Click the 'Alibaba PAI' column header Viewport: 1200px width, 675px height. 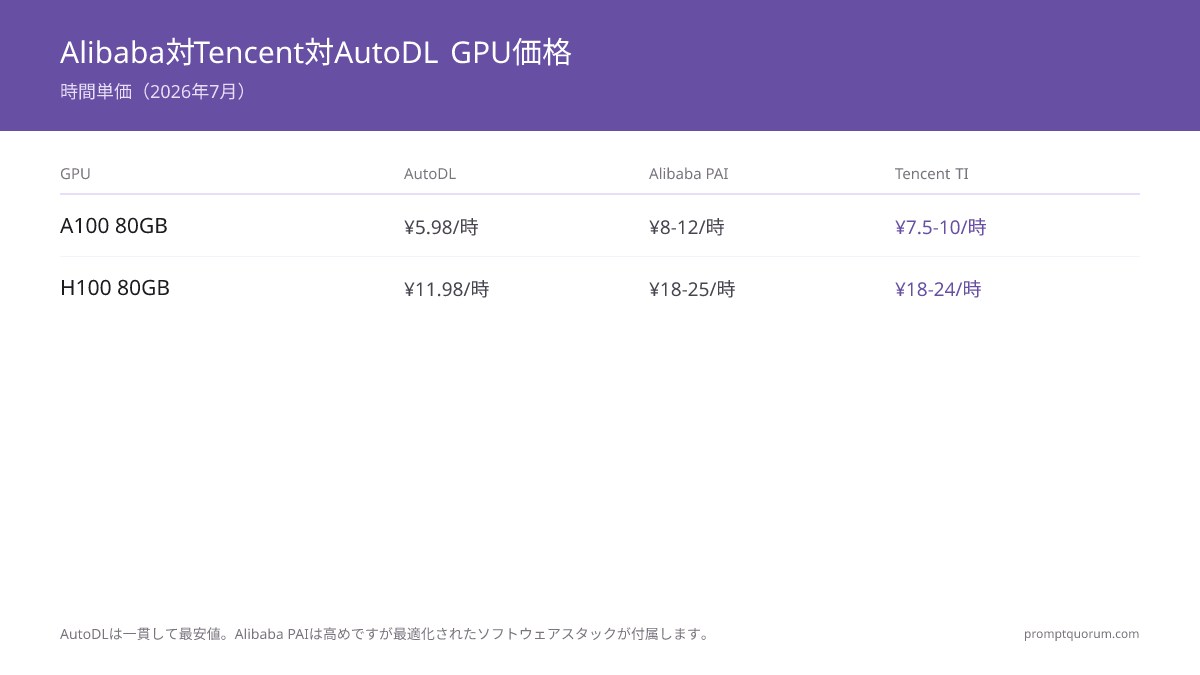(x=689, y=174)
